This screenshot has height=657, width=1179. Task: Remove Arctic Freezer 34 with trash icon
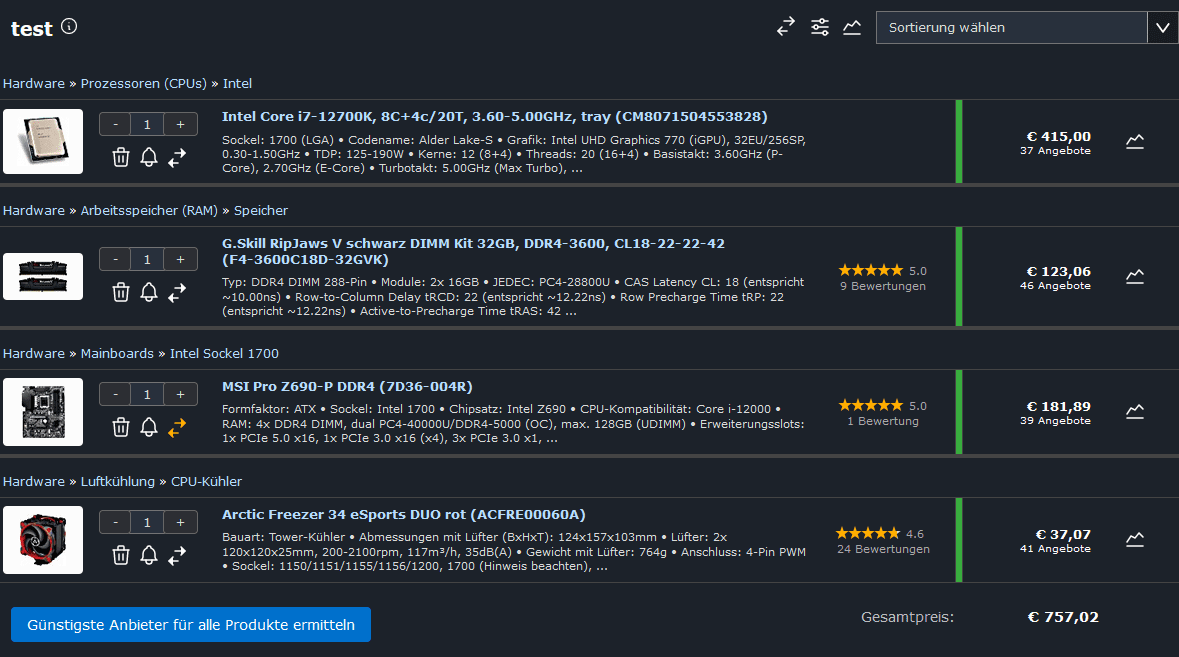coord(120,556)
